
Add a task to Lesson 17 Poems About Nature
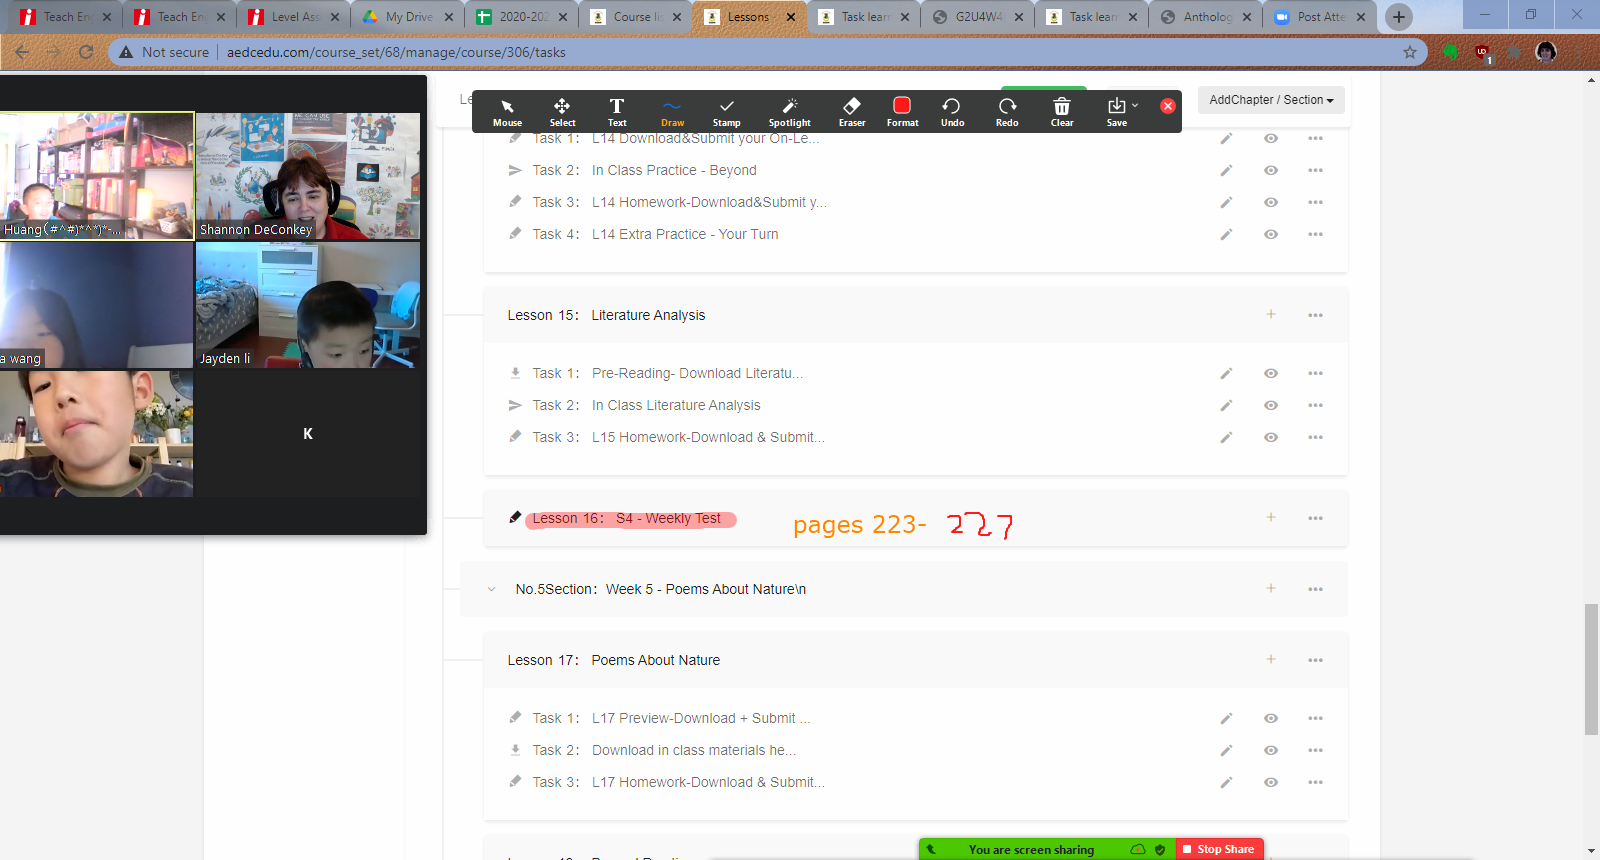pos(1271,659)
